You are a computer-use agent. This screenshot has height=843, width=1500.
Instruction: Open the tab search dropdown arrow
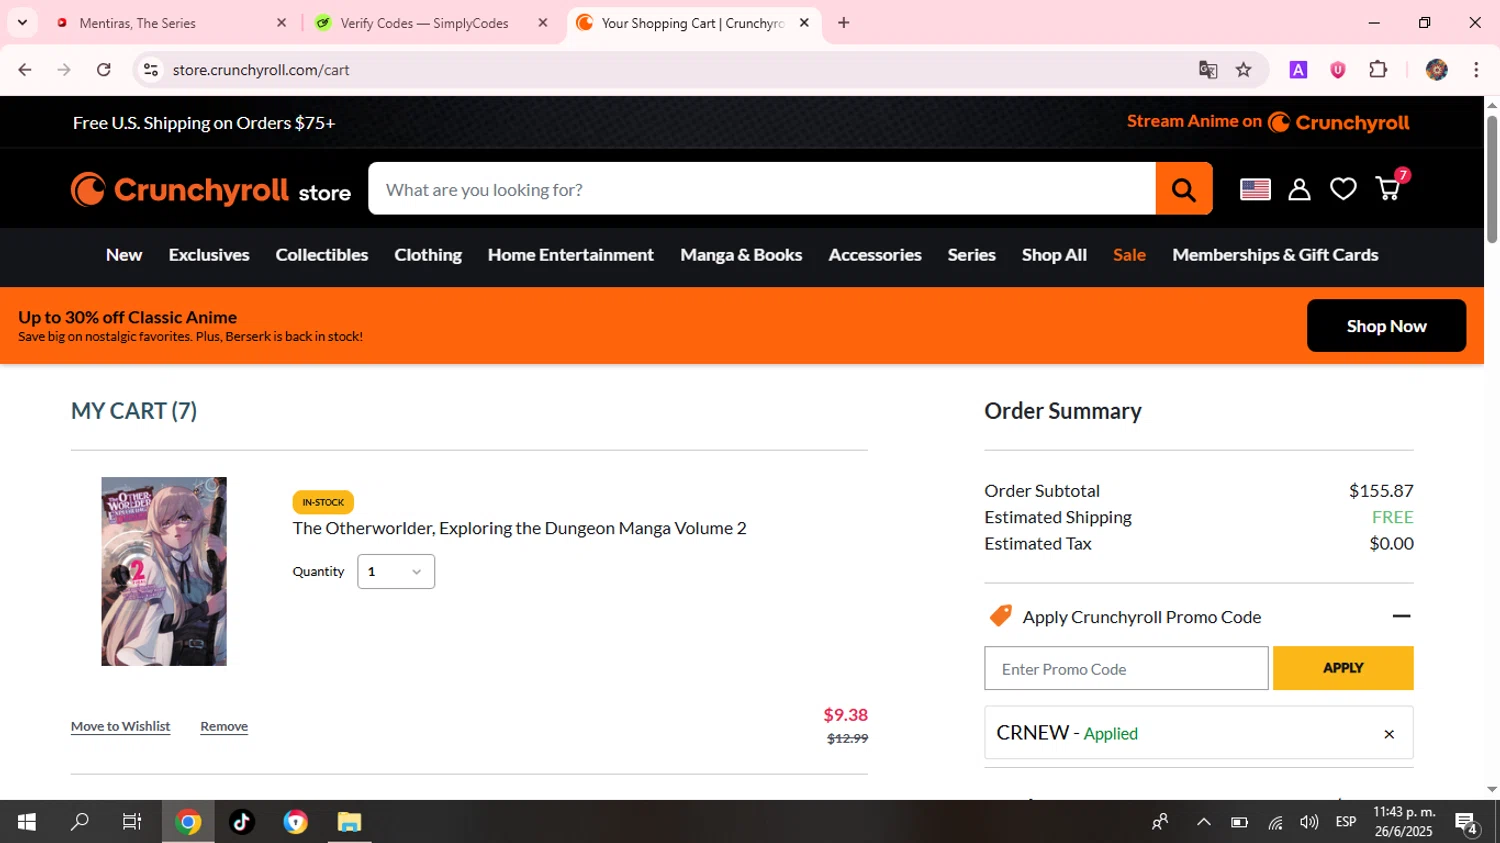point(22,22)
